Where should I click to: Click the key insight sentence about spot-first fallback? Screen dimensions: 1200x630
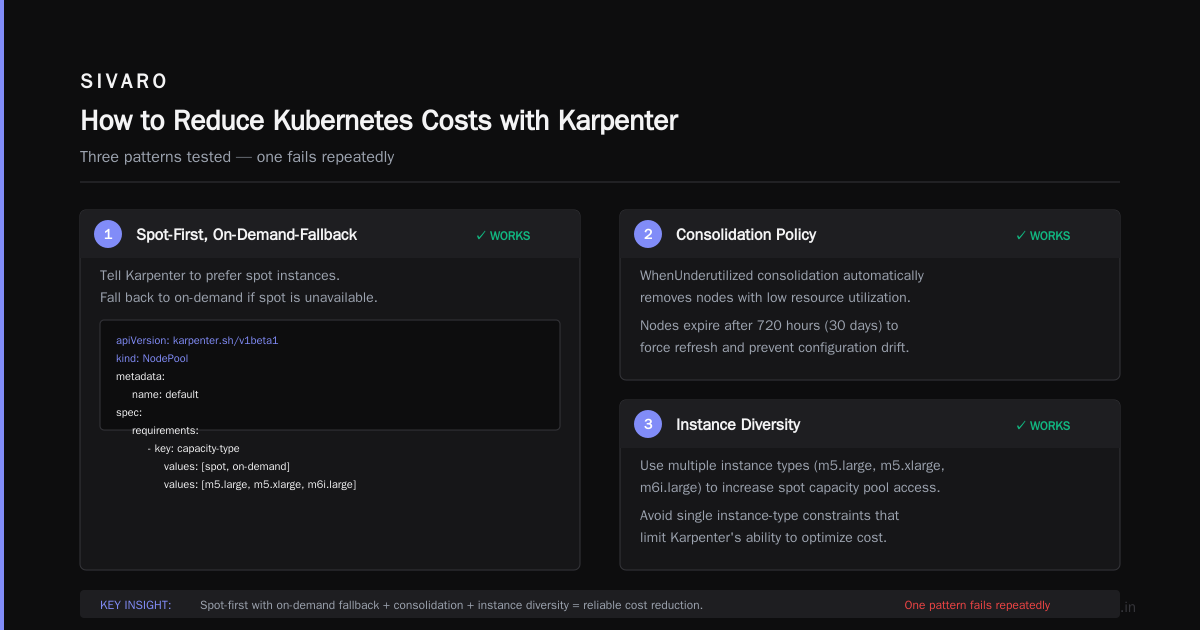(451, 605)
